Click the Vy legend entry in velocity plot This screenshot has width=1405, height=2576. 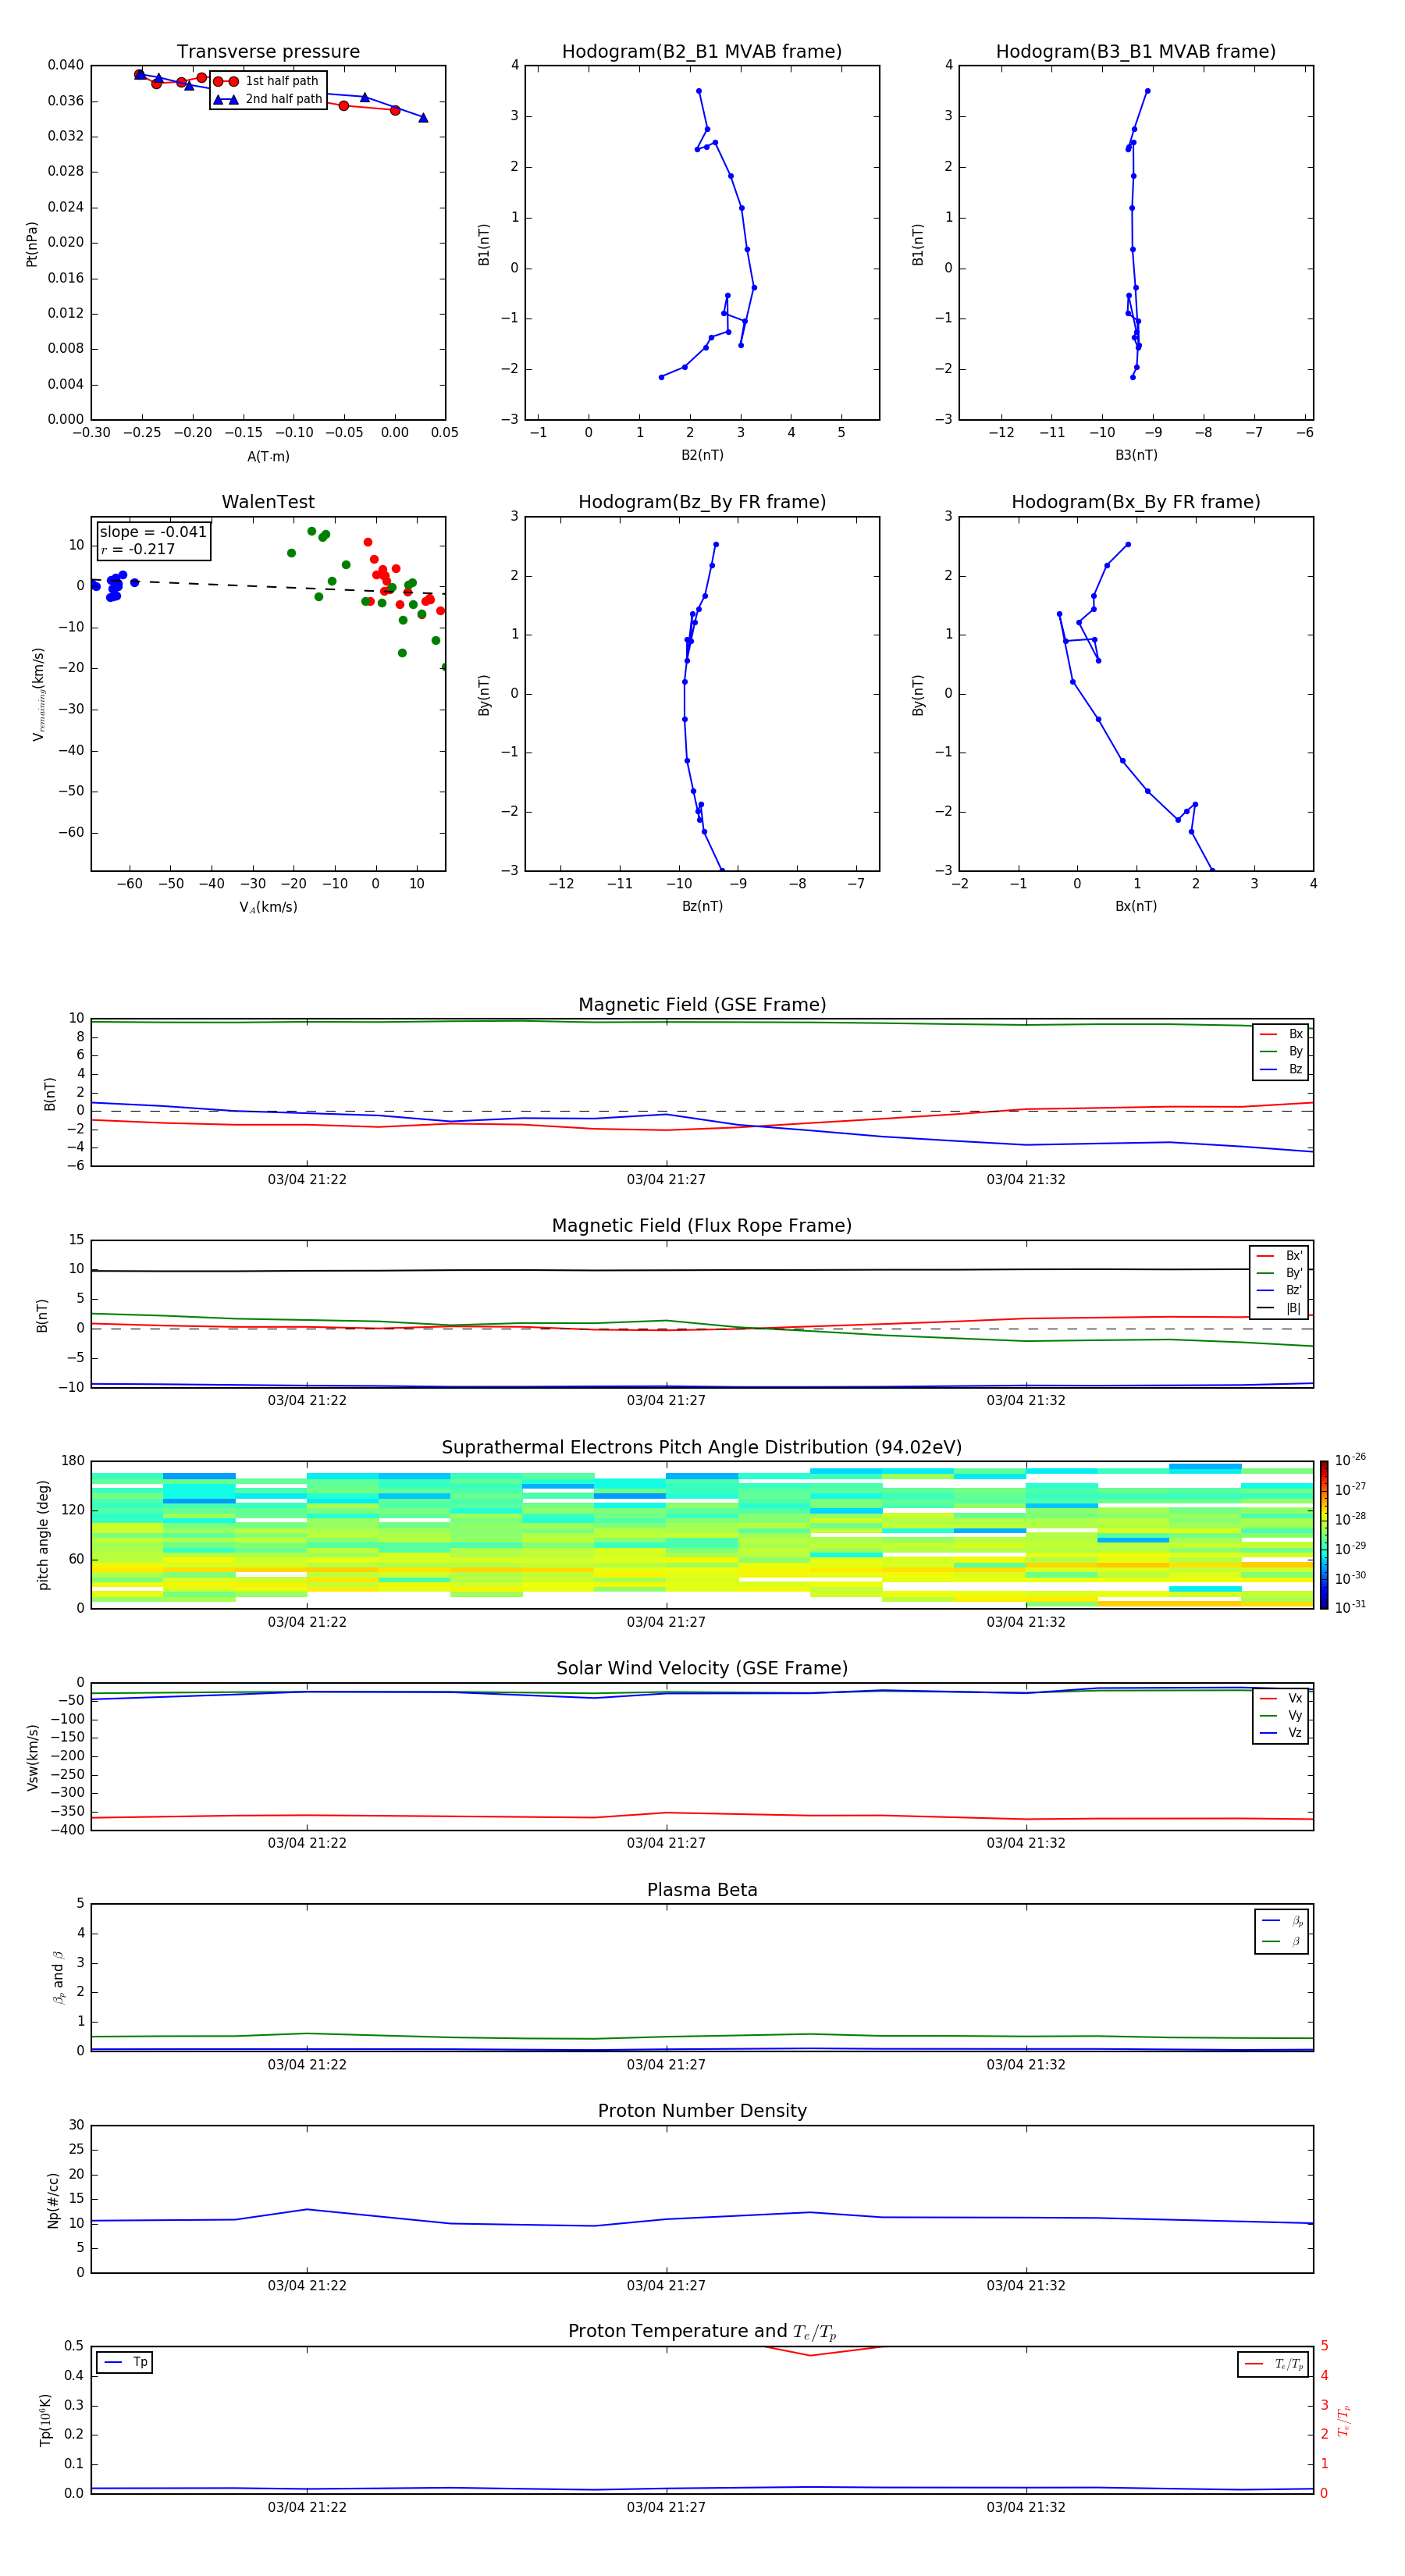(x=1281, y=1715)
